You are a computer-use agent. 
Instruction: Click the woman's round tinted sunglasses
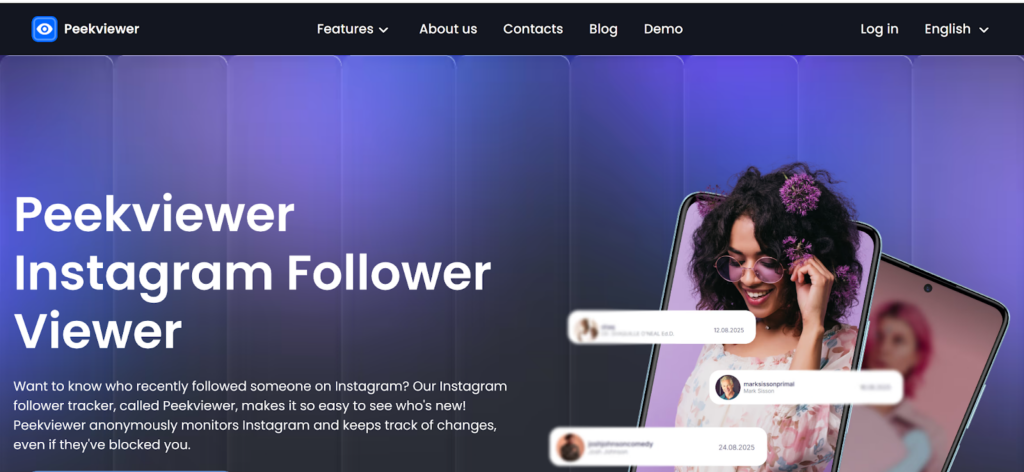pos(750,268)
